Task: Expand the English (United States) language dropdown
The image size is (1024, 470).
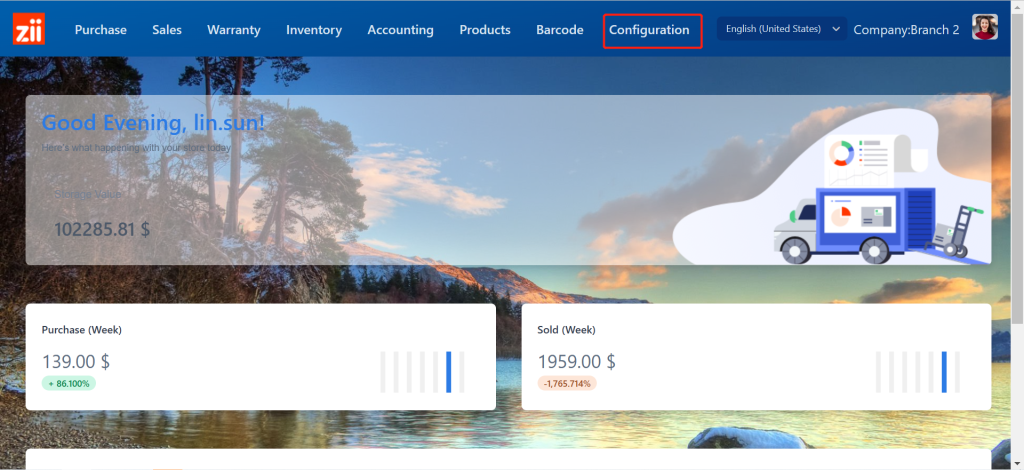Action: tap(781, 29)
